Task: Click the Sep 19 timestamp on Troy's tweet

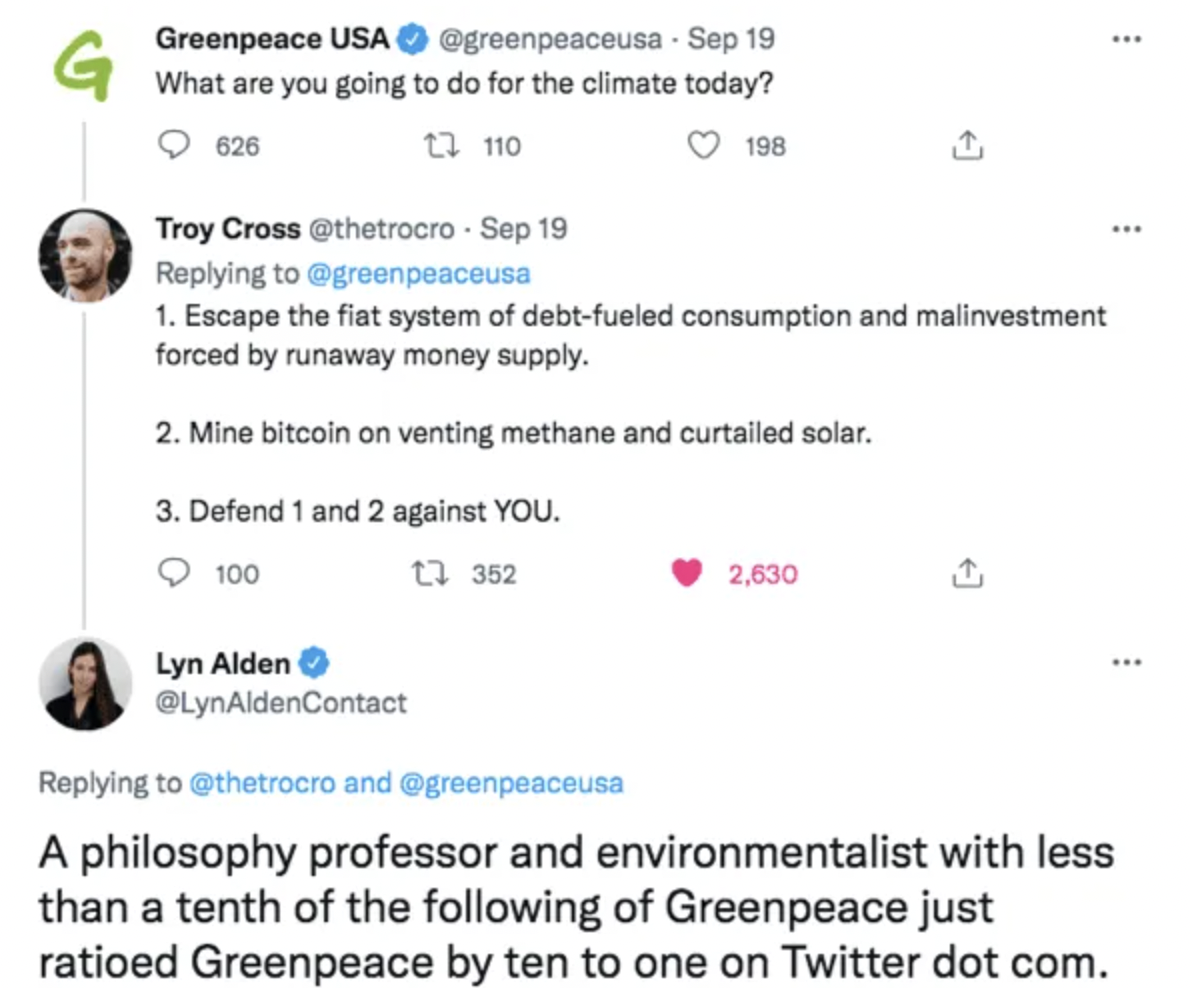Action: click(524, 229)
